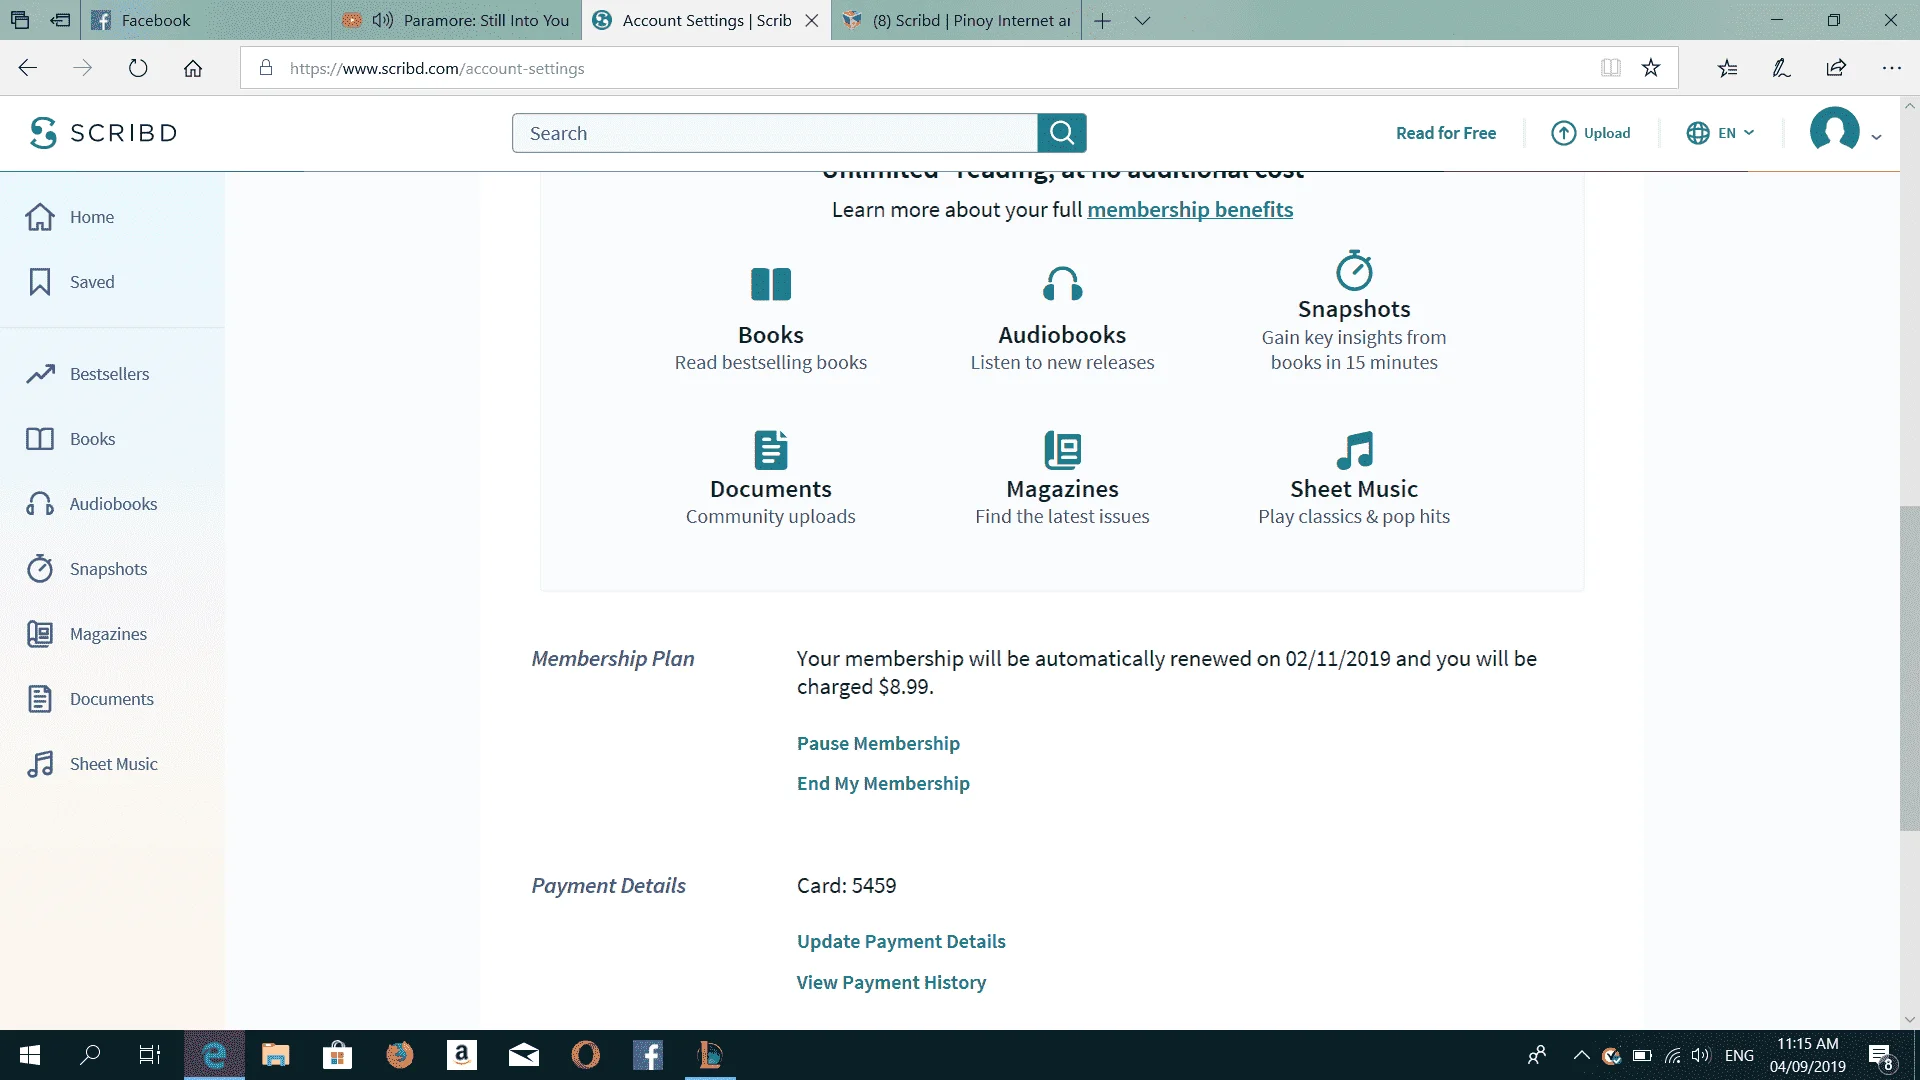This screenshot has width=1920, height=1080.
Task: Click the browser back arrow
Action: coord(28,68)
